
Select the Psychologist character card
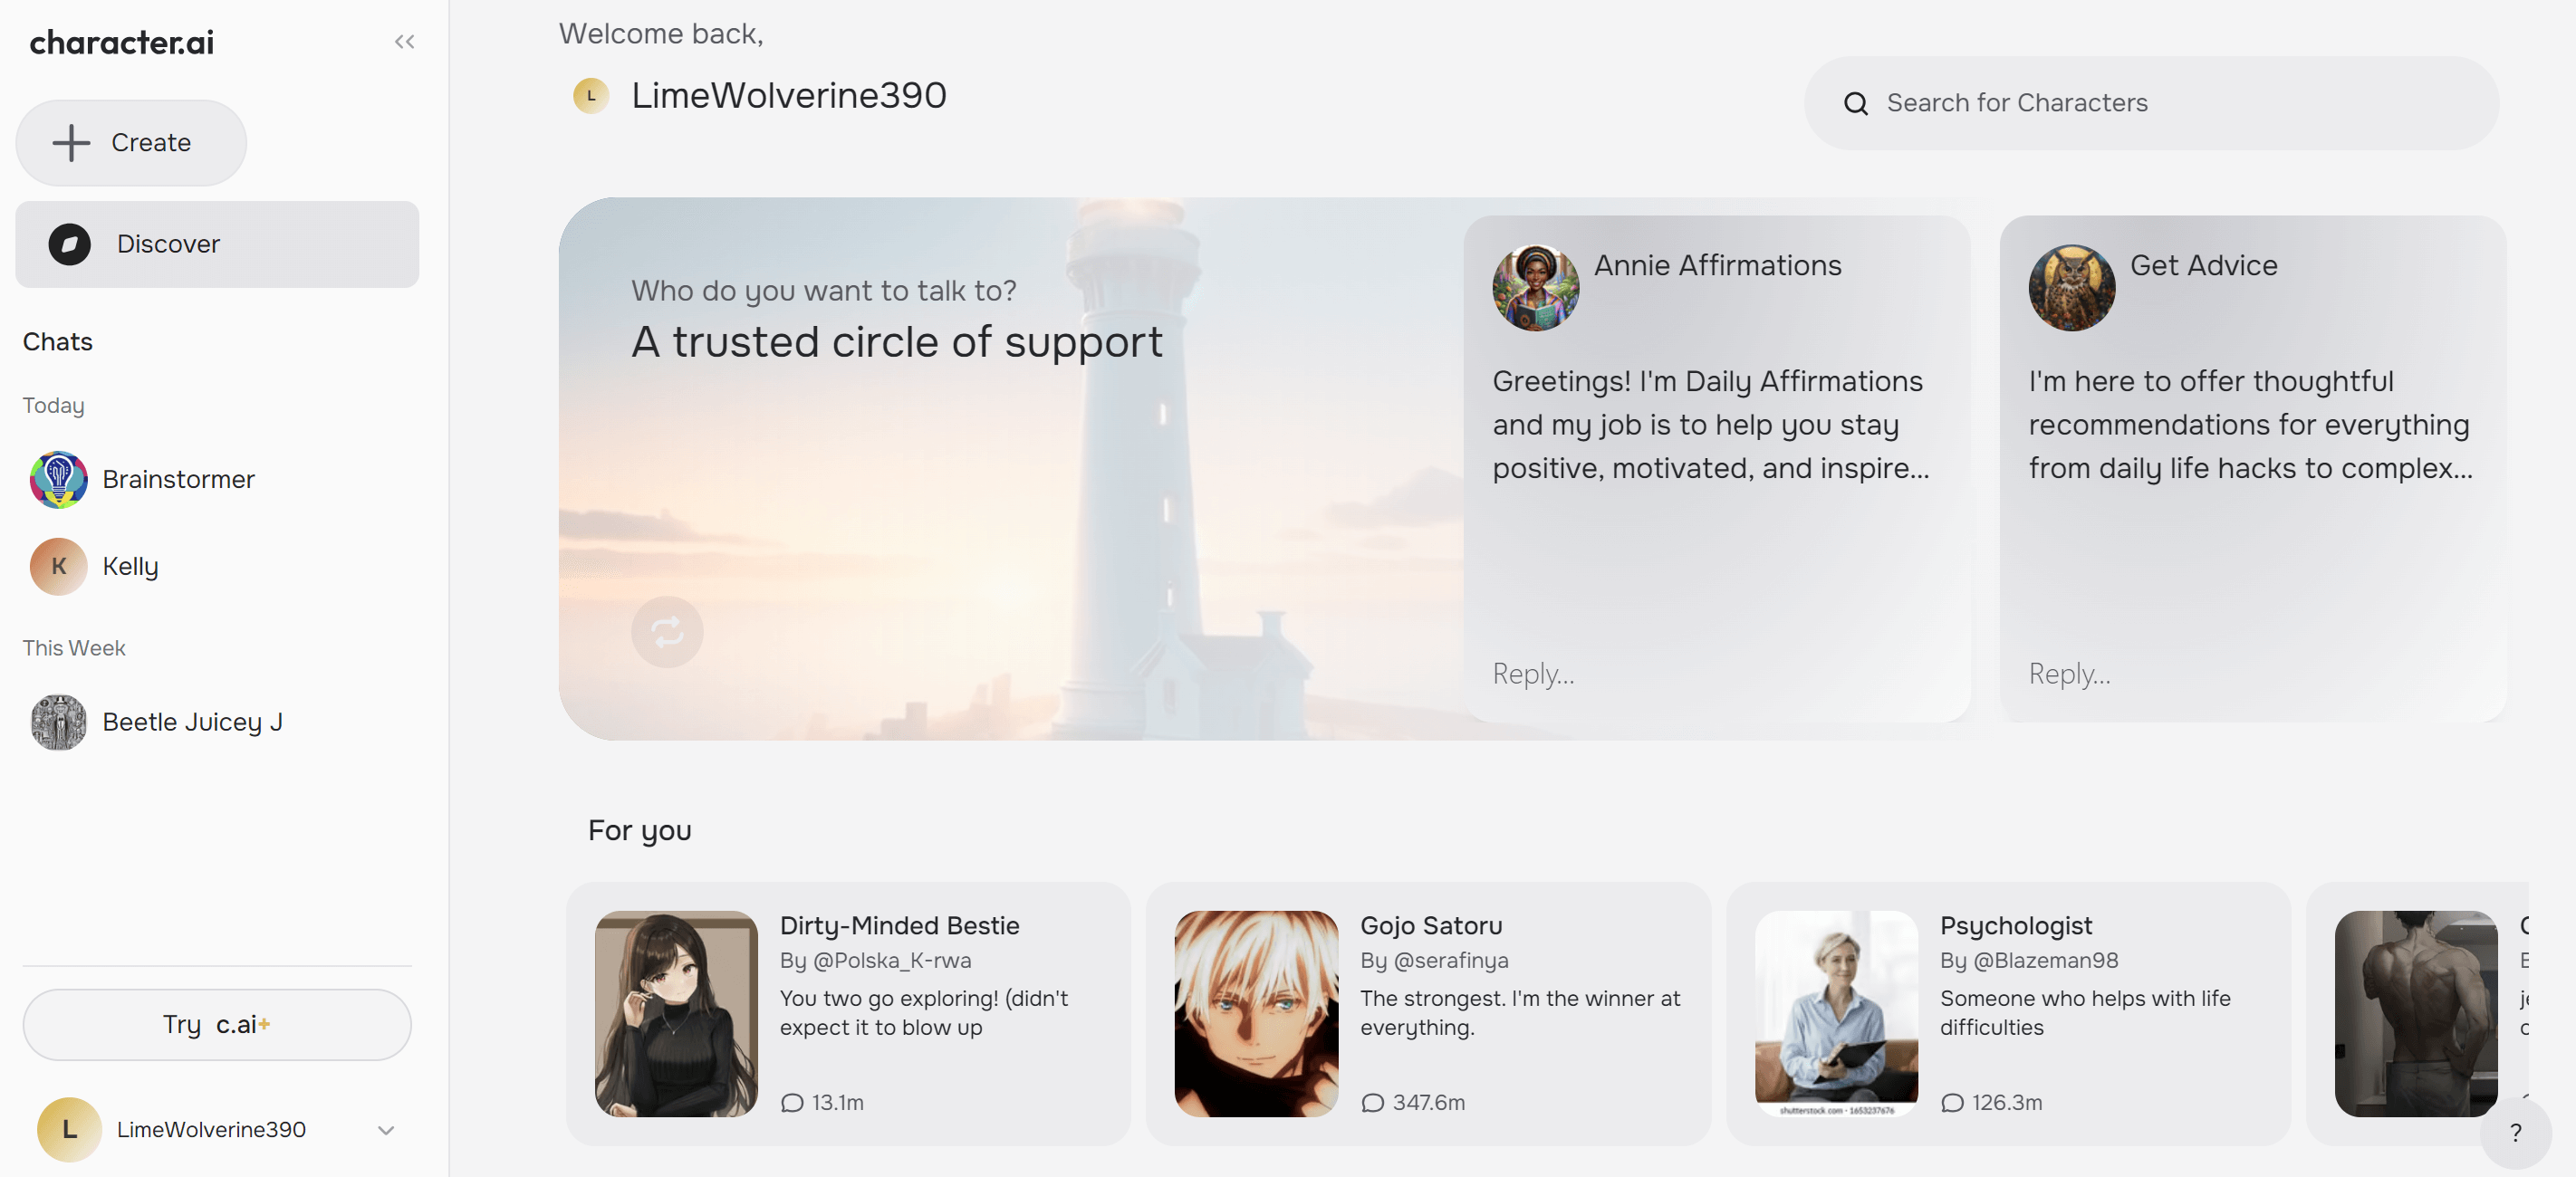2008,1013
